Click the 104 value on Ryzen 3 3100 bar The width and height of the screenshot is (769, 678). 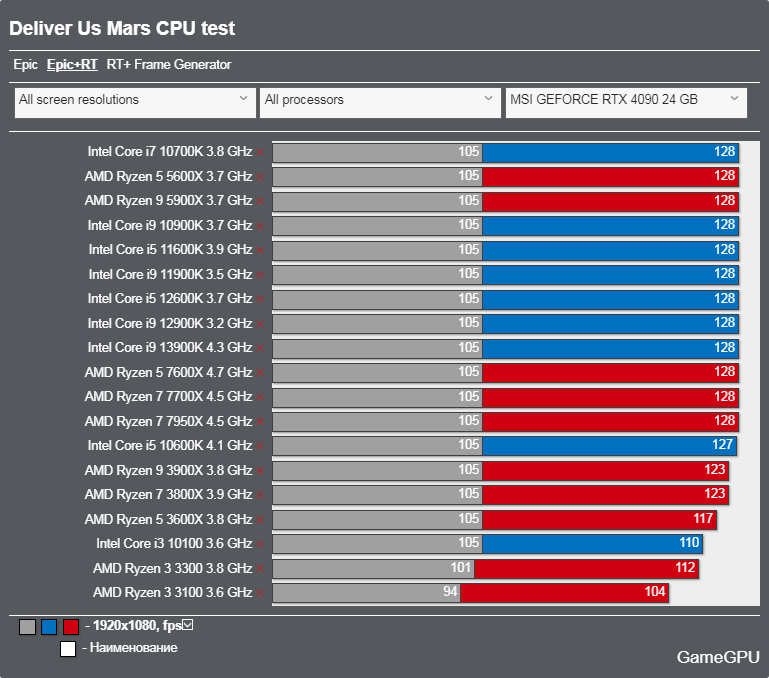pos(655,592)
